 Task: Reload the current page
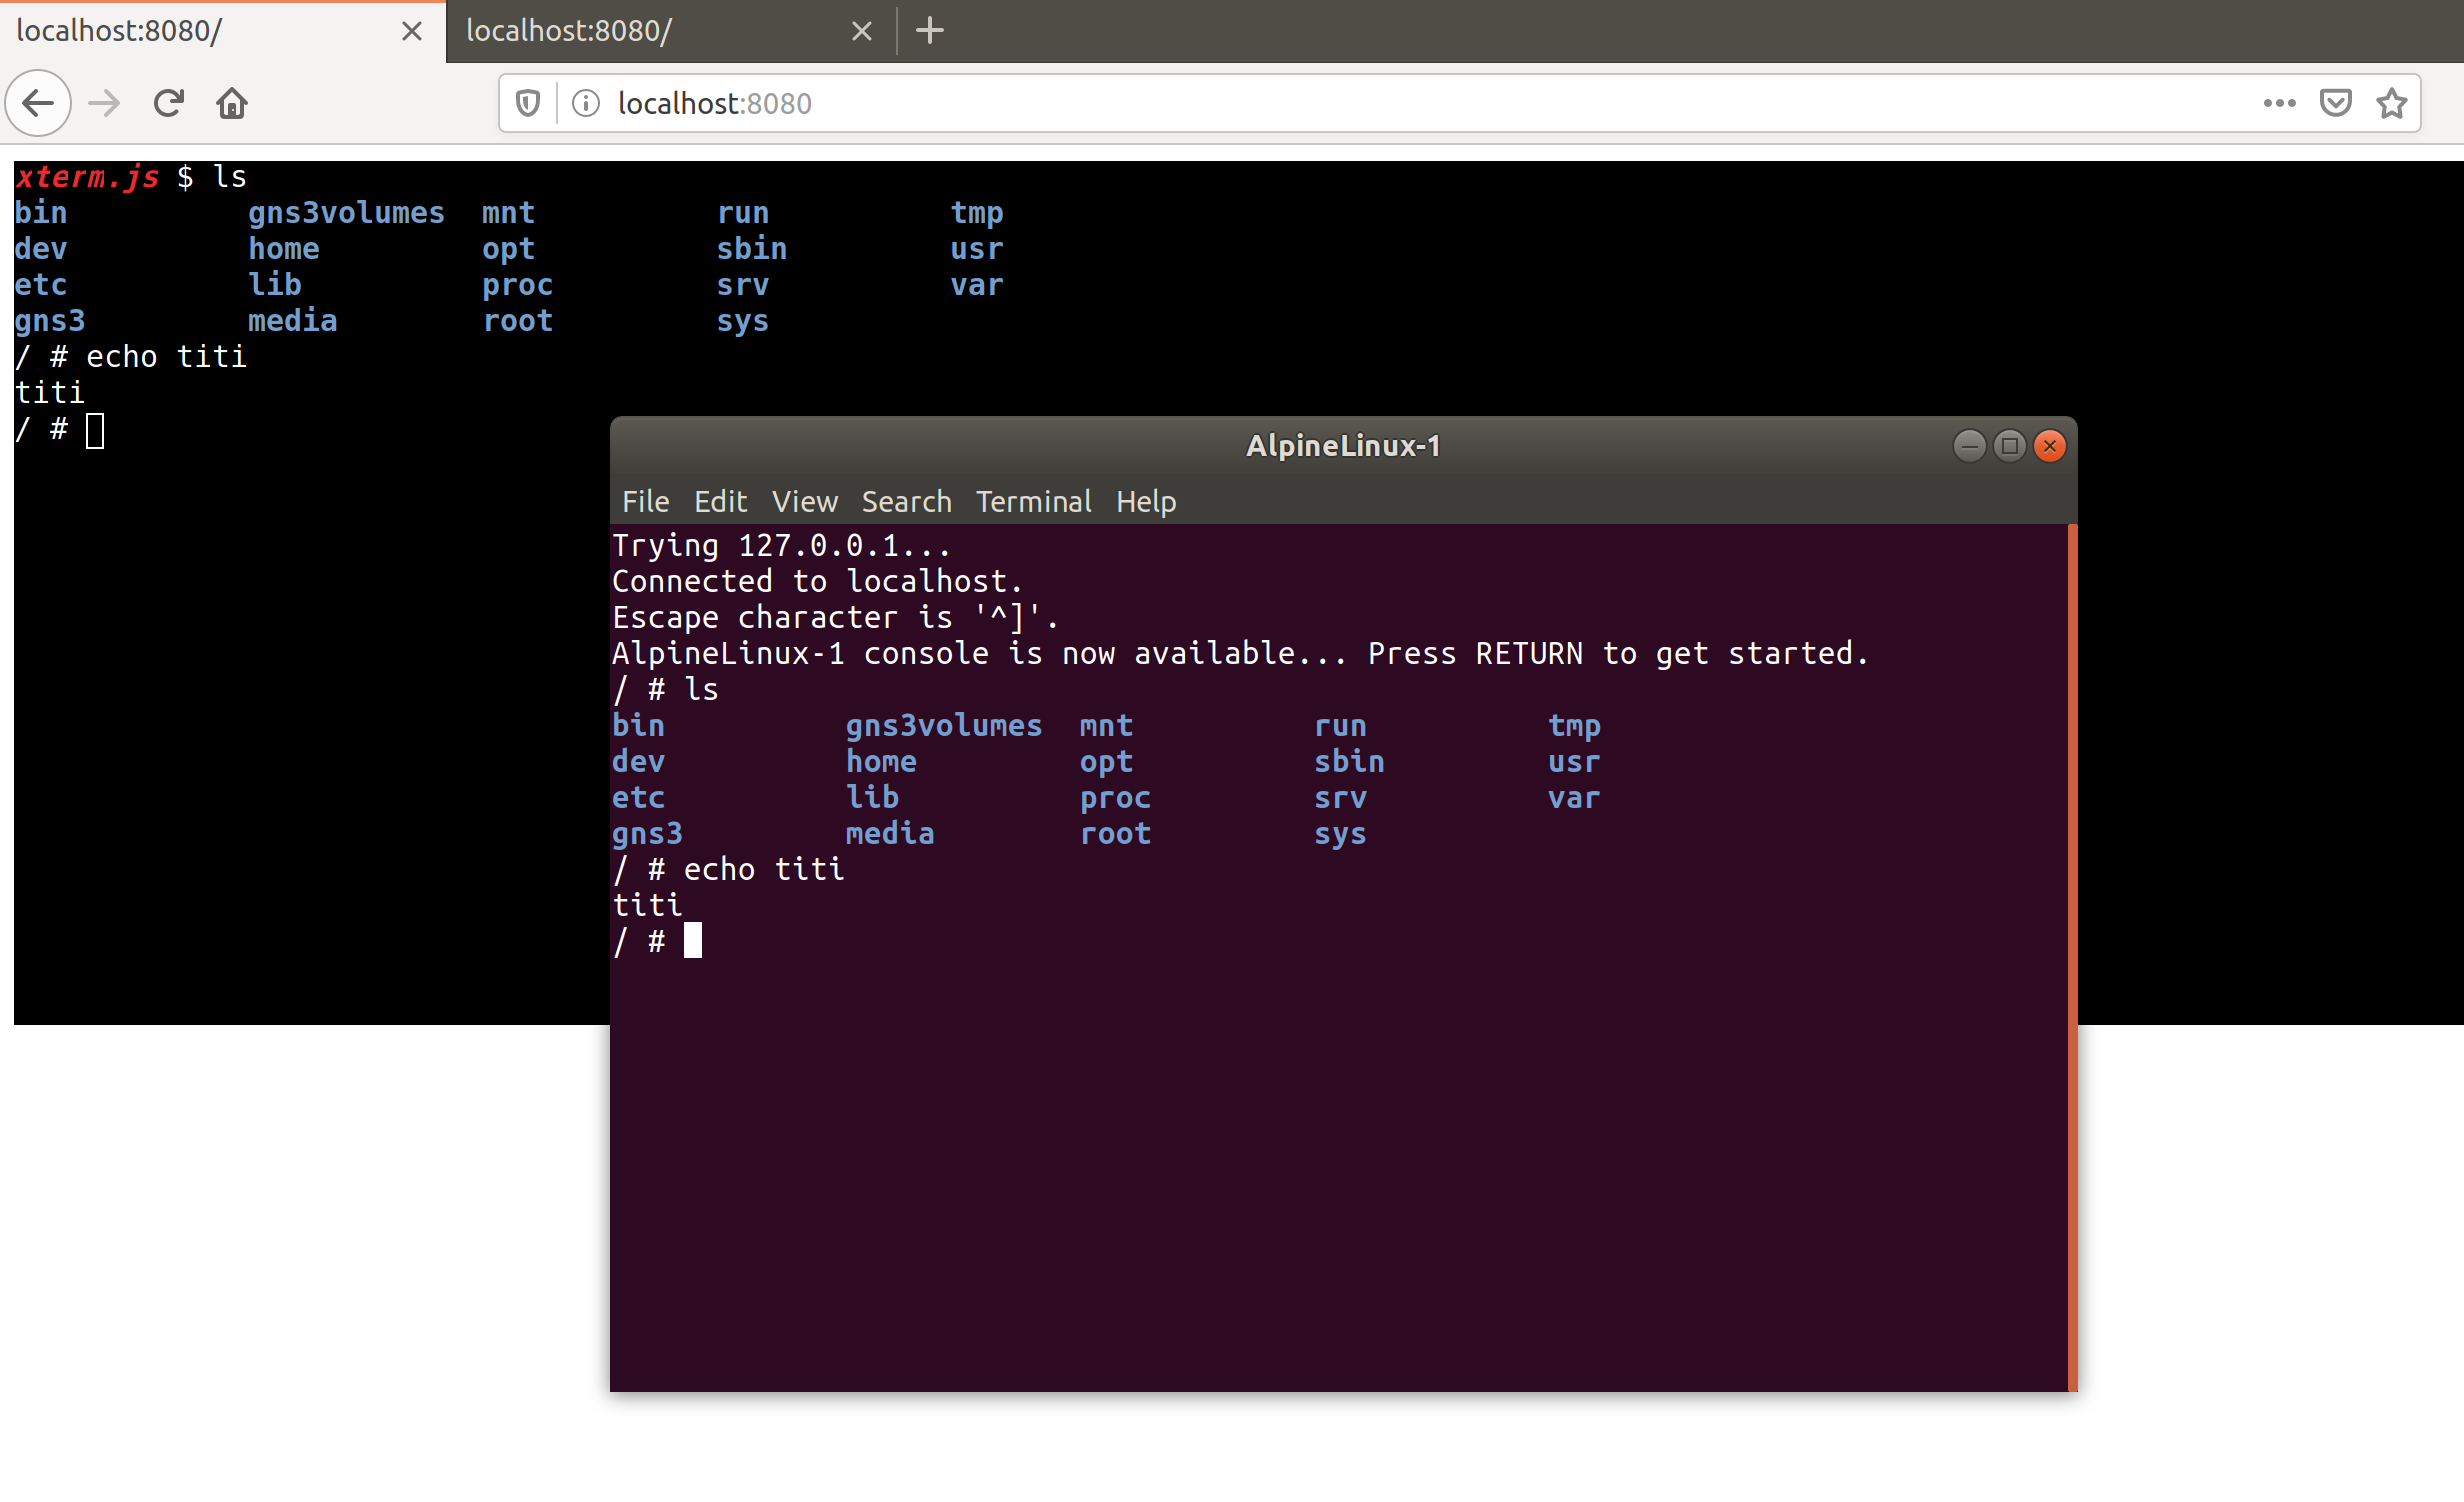pos(168,103)
